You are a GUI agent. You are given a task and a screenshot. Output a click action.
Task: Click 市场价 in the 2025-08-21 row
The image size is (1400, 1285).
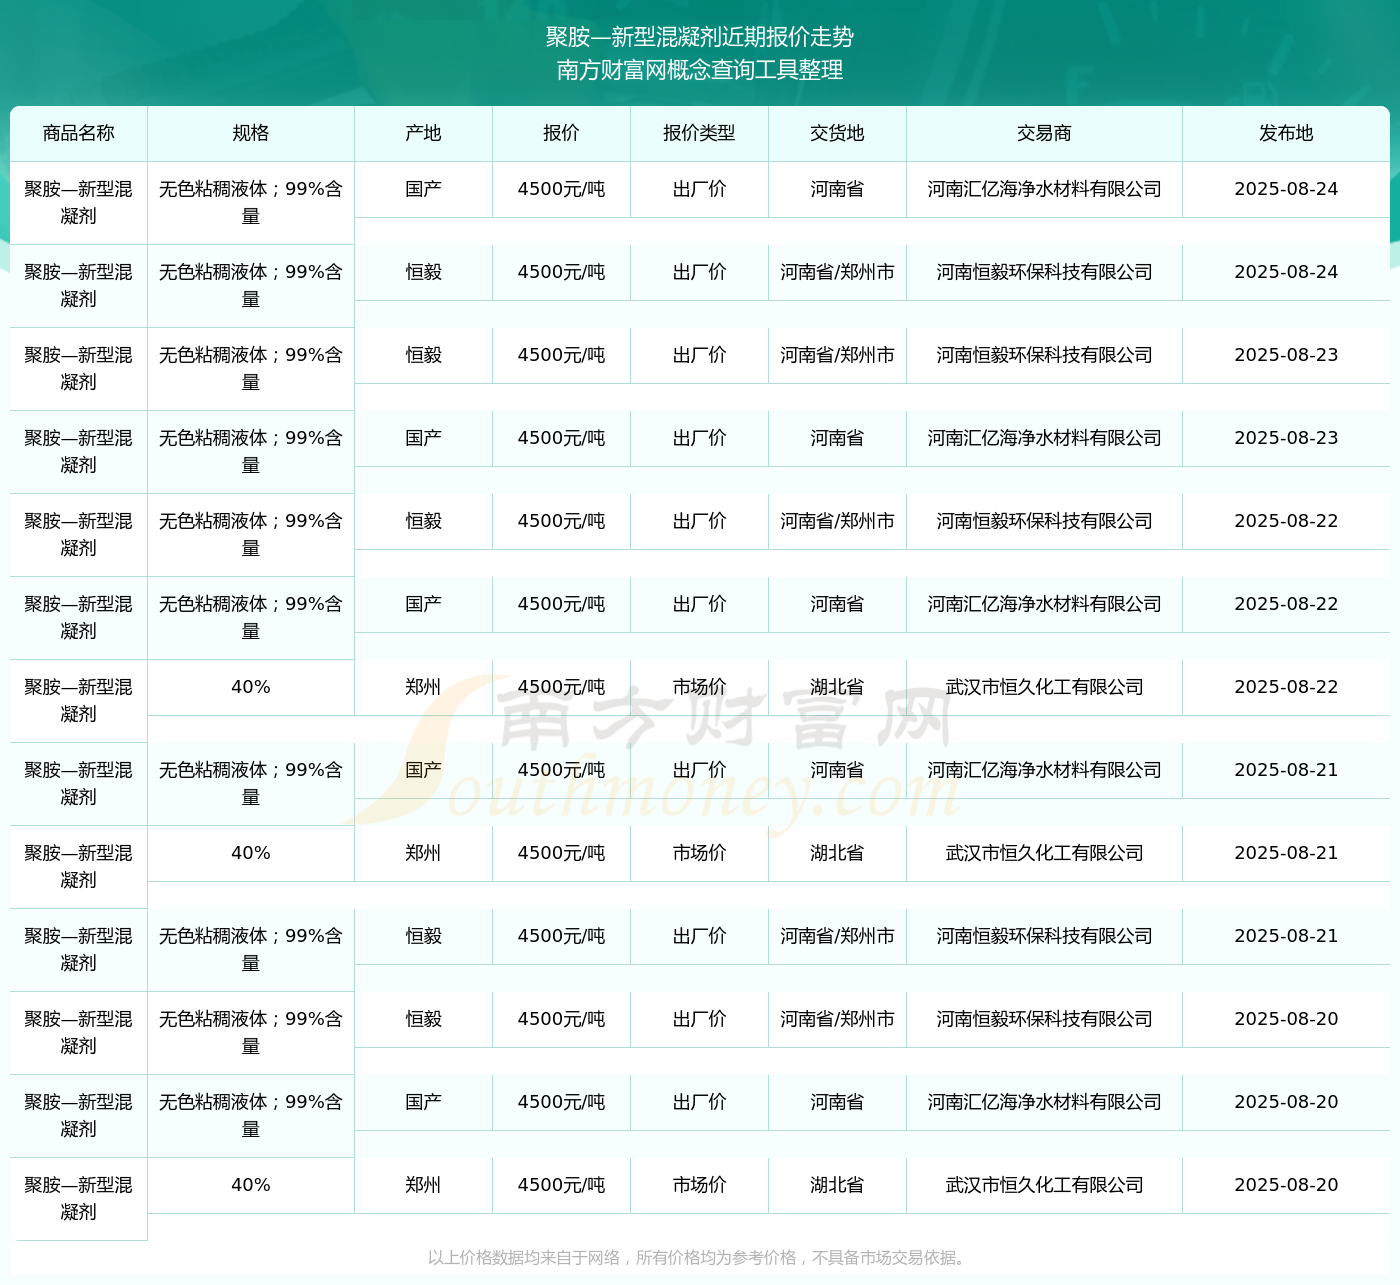coord(699,853)
